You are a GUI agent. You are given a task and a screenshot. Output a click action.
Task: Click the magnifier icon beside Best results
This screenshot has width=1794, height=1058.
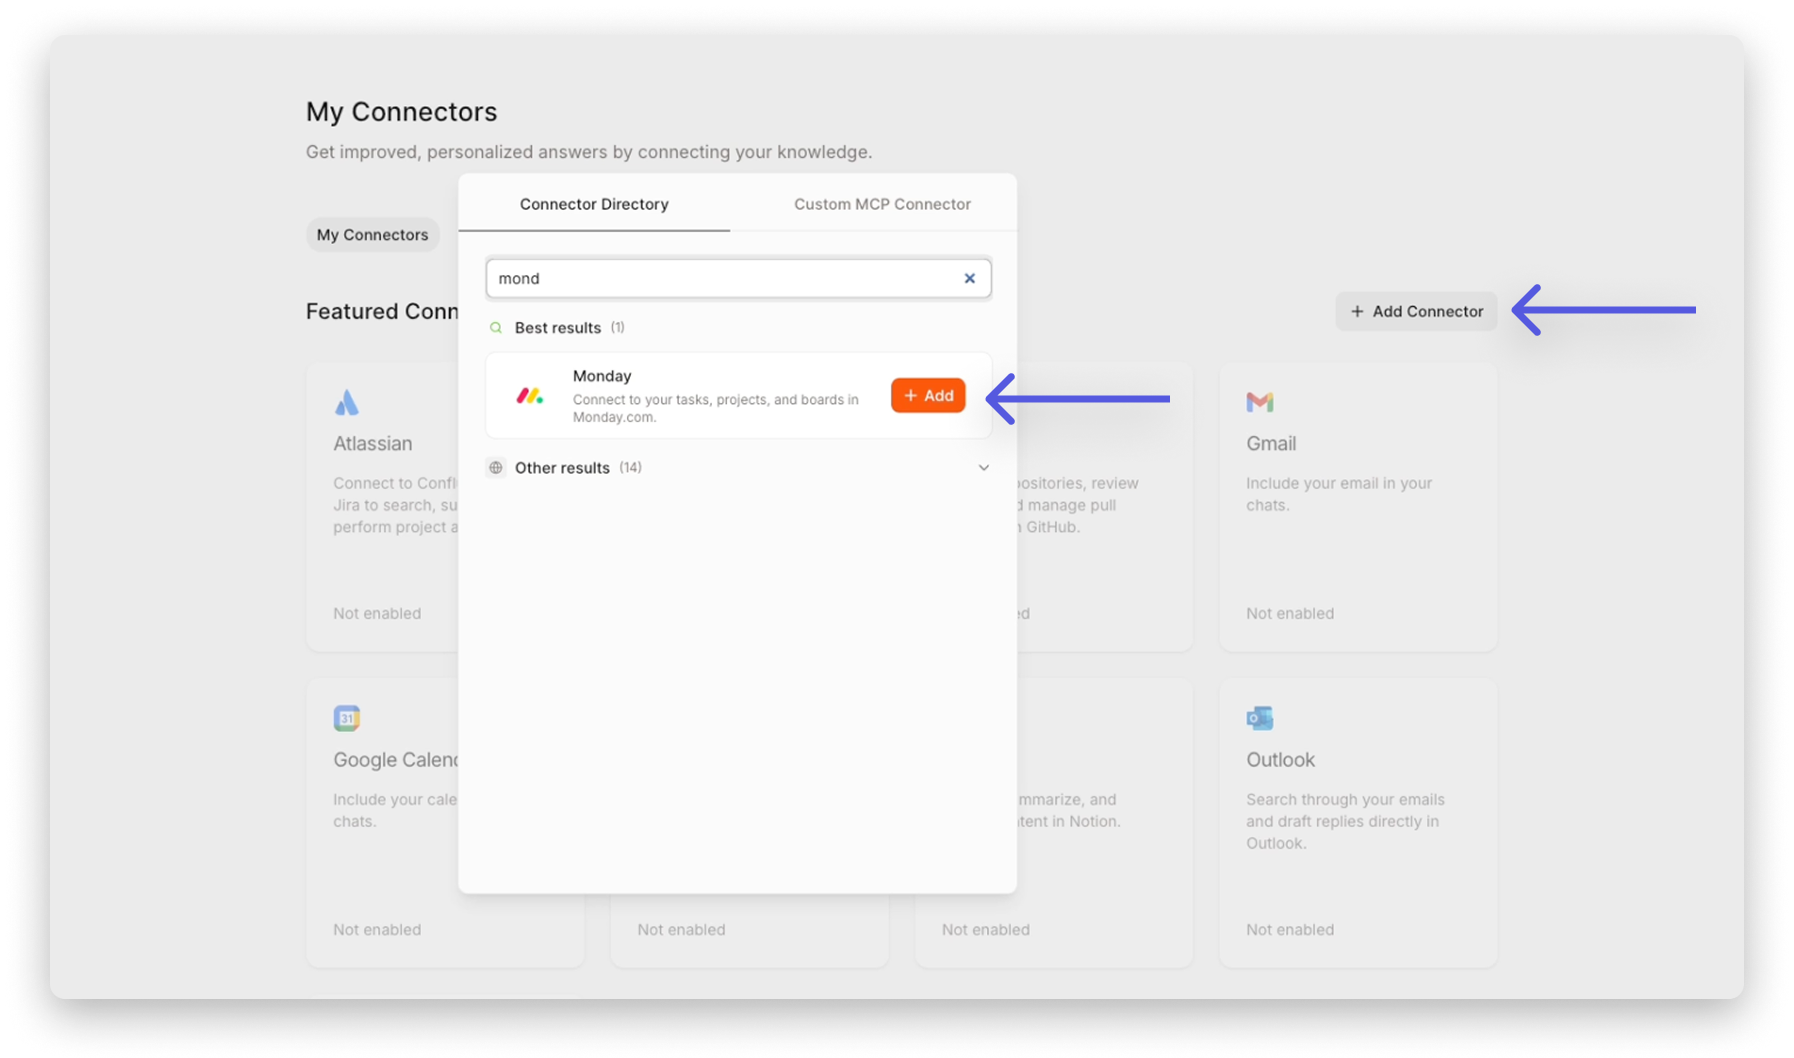(x=496, y=327)
